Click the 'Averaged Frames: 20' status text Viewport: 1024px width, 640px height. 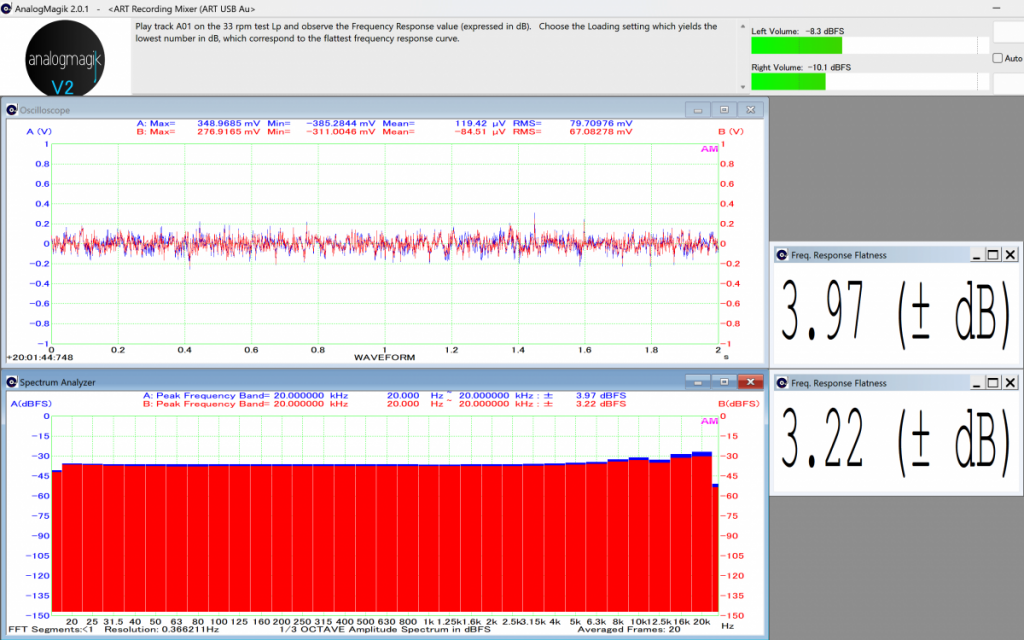coord(629,630)
